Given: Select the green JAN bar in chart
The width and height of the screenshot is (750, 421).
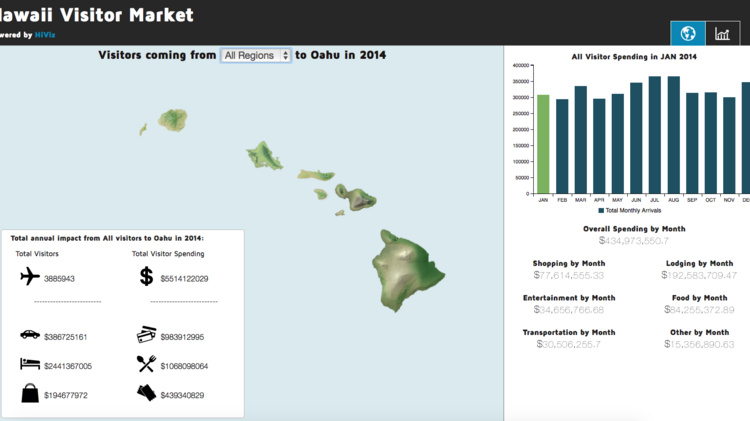Looking at the screenshot, I should coord(543,144).
